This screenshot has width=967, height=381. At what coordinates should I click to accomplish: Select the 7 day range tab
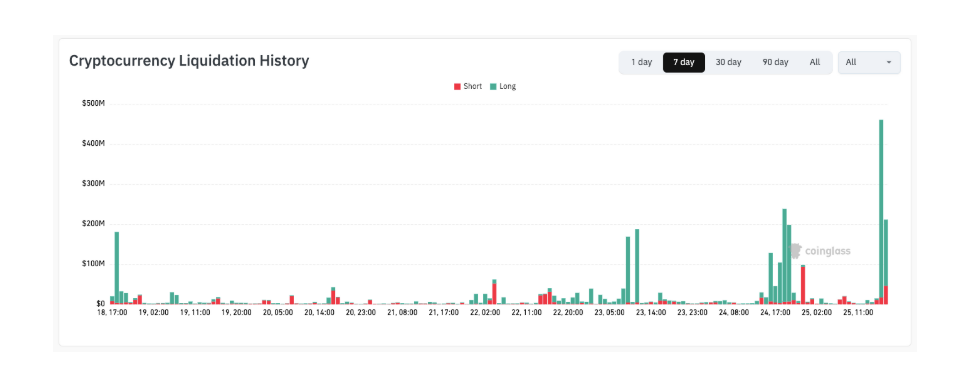683,62
